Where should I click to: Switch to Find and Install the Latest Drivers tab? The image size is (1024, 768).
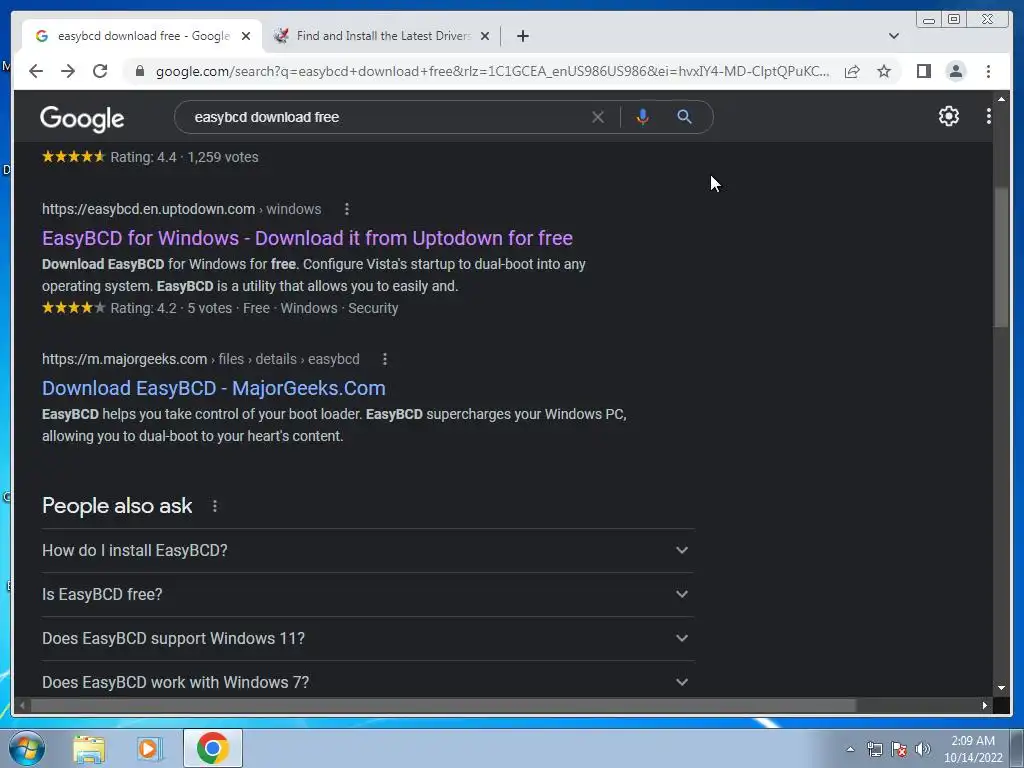pyautogui.click(x=382, y=36)
